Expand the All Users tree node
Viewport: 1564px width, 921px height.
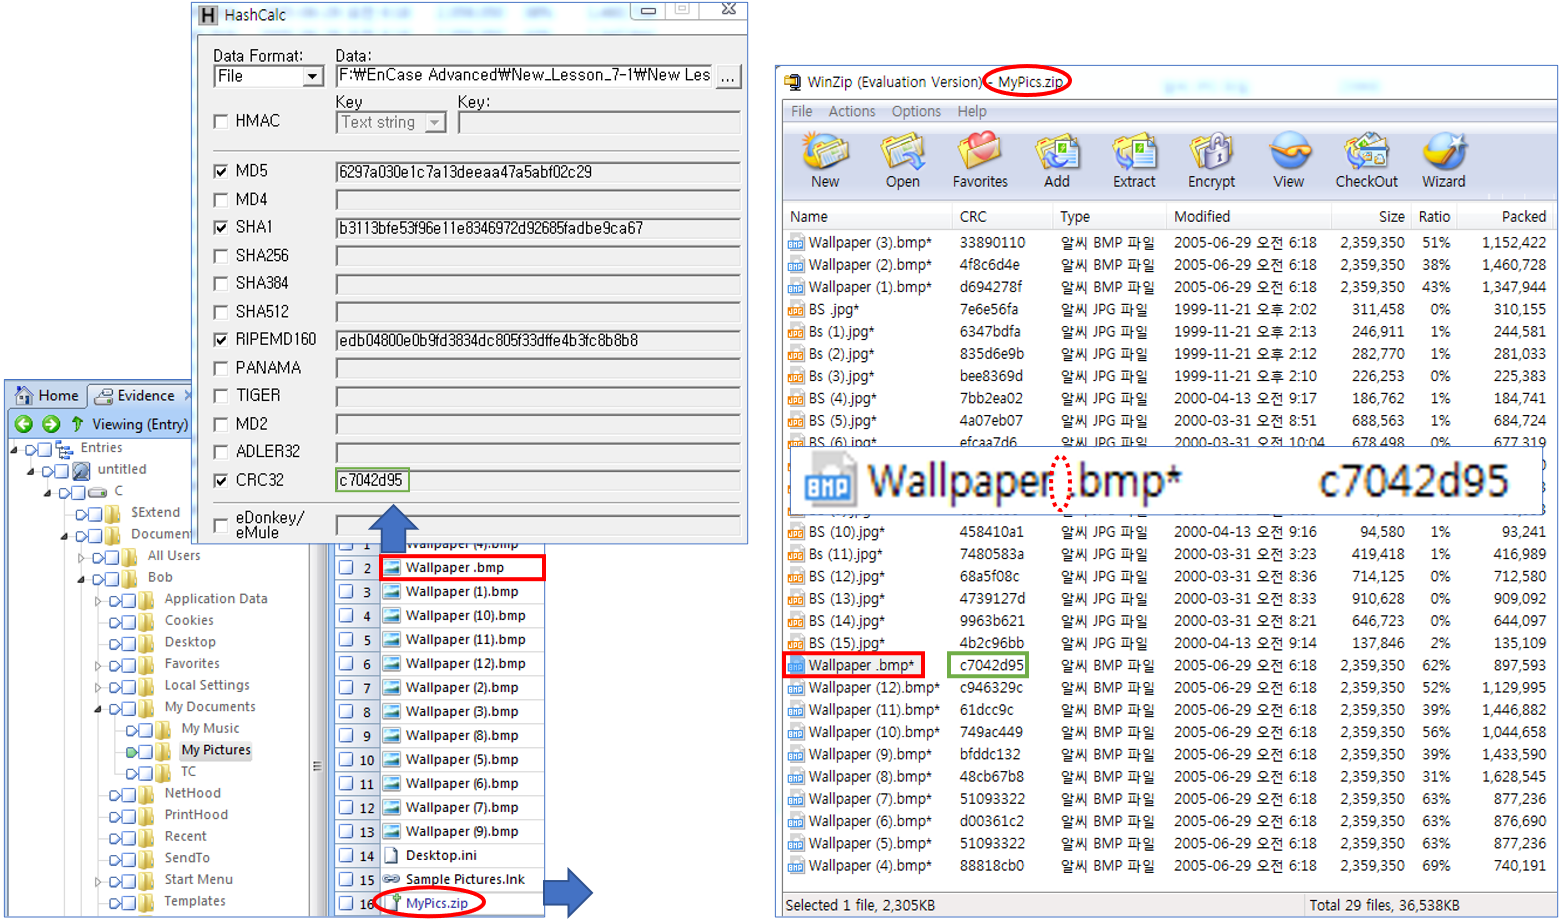(81, 557)
